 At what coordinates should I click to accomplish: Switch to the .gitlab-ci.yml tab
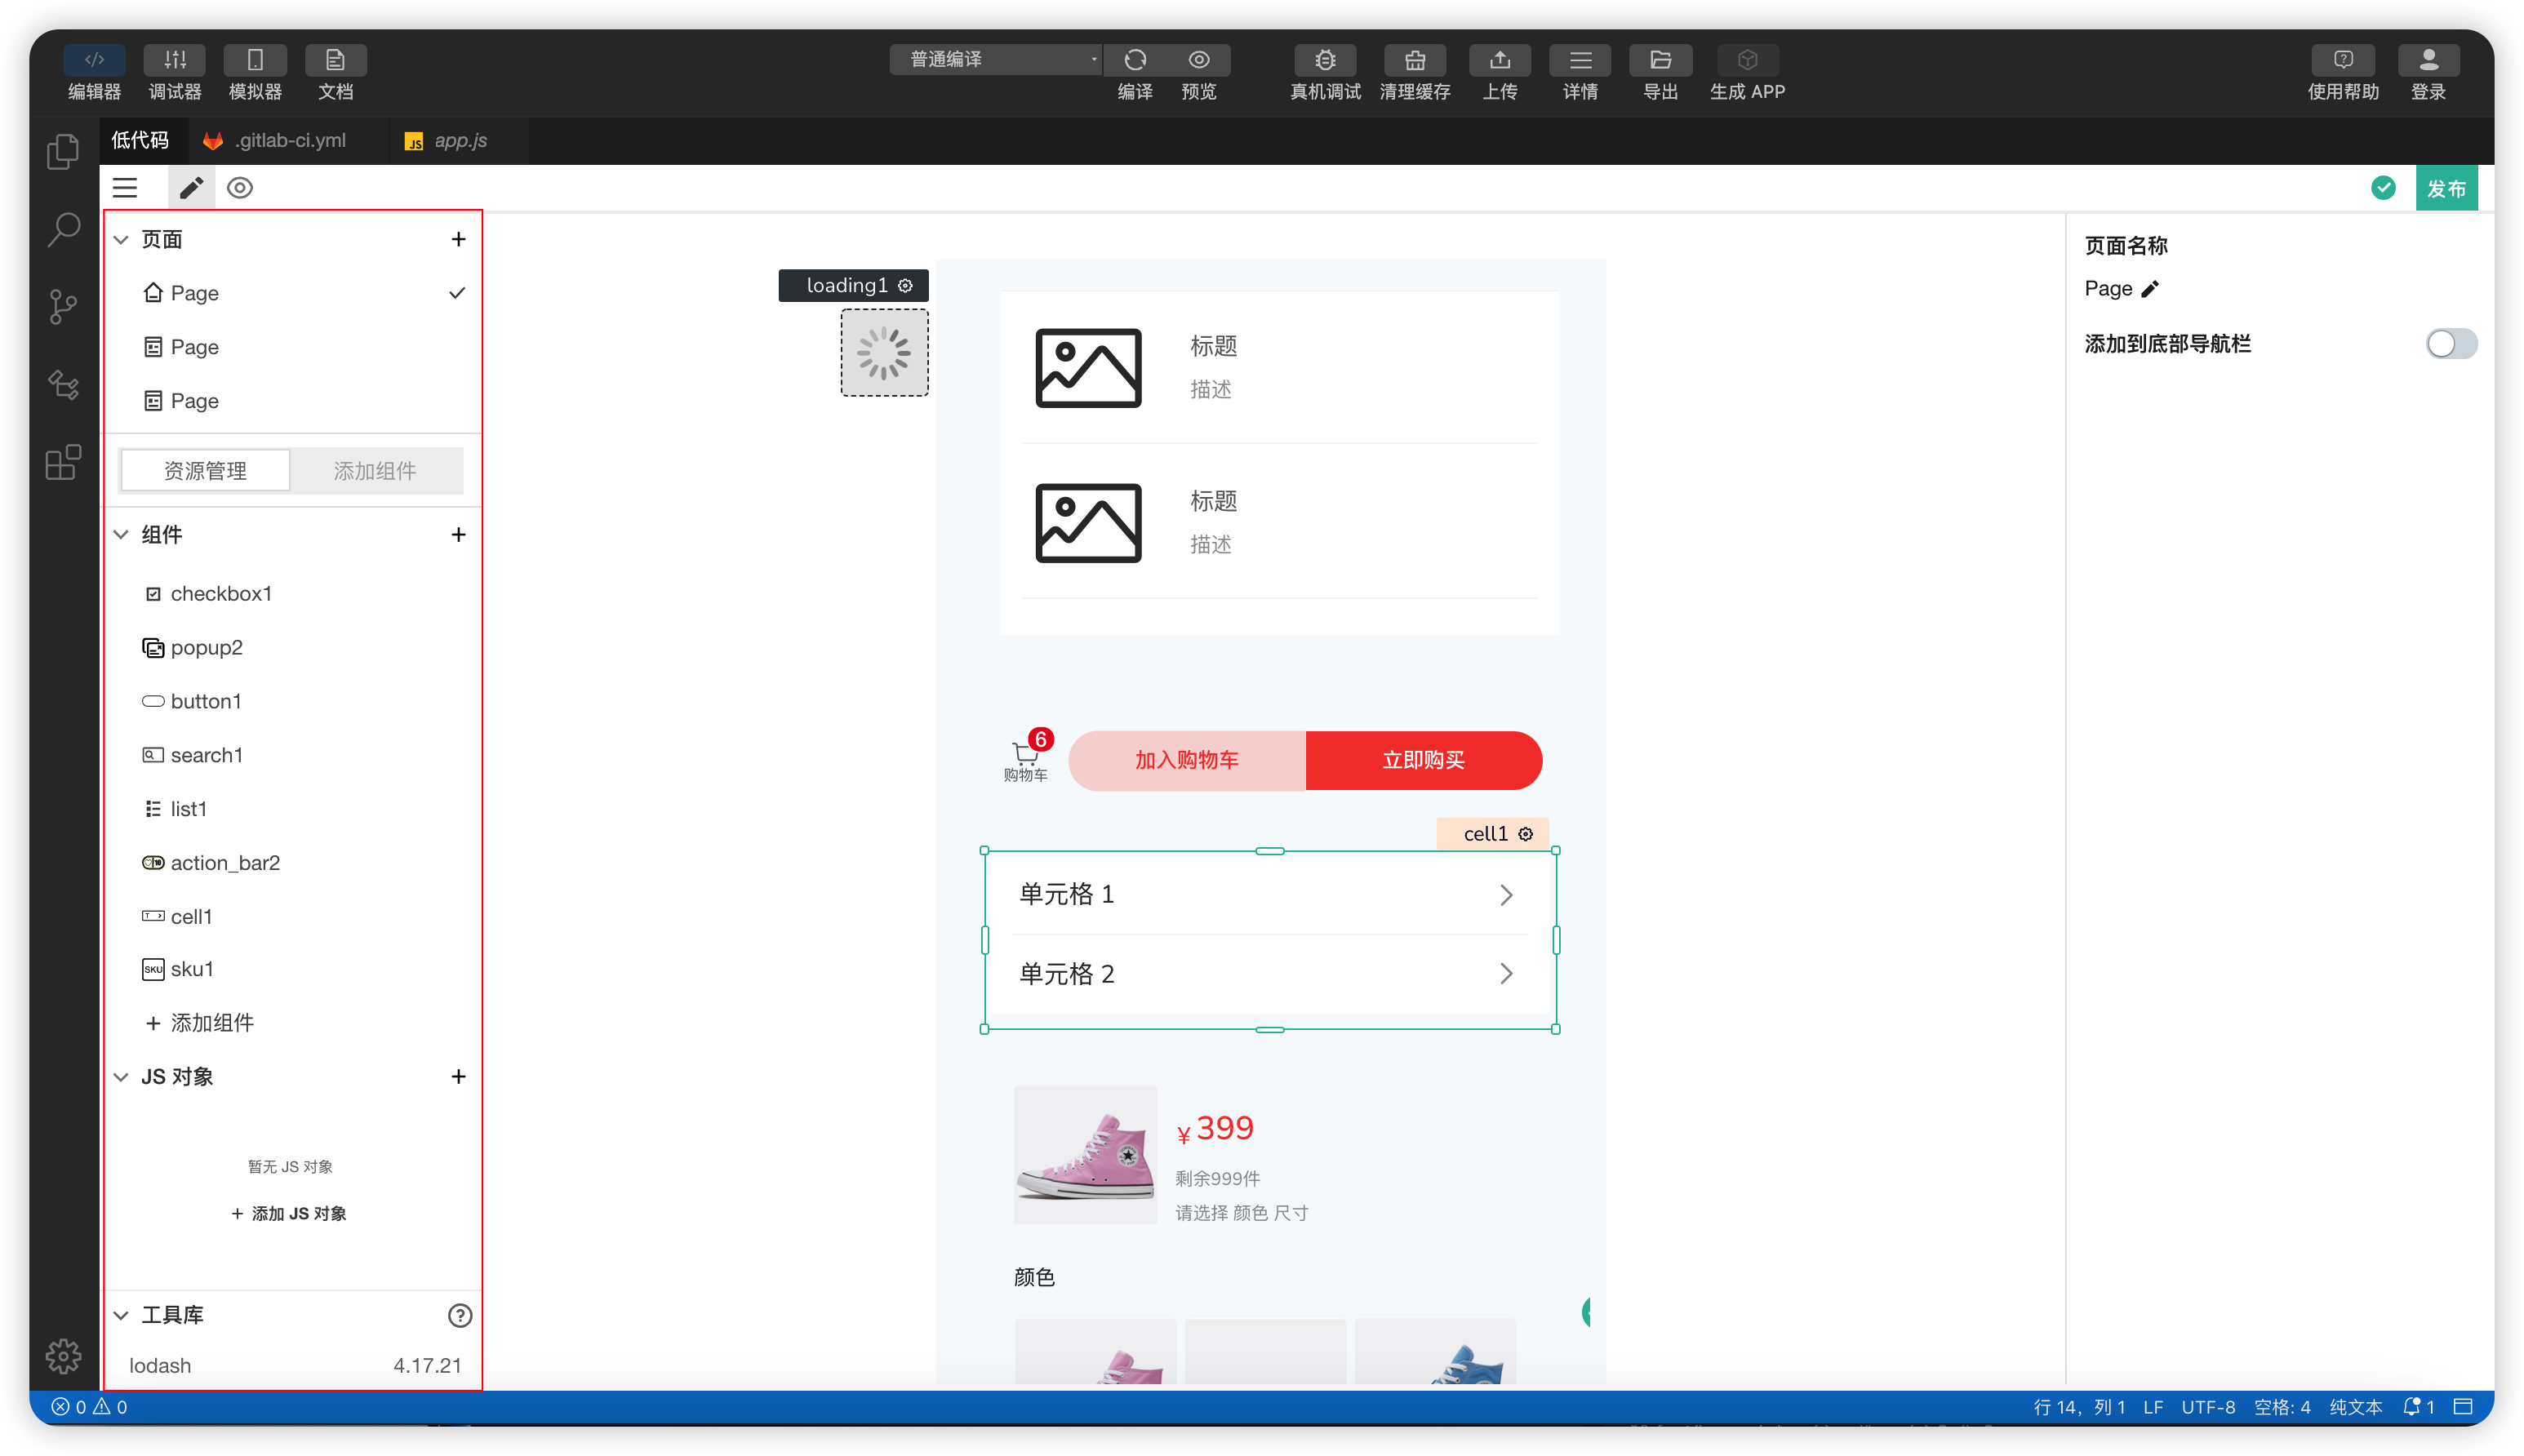[x=288, y=141]
